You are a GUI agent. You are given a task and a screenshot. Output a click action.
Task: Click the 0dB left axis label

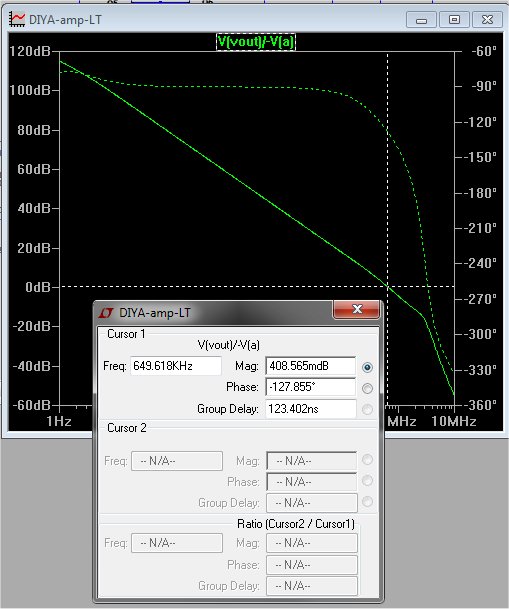[x=38, y=287]
